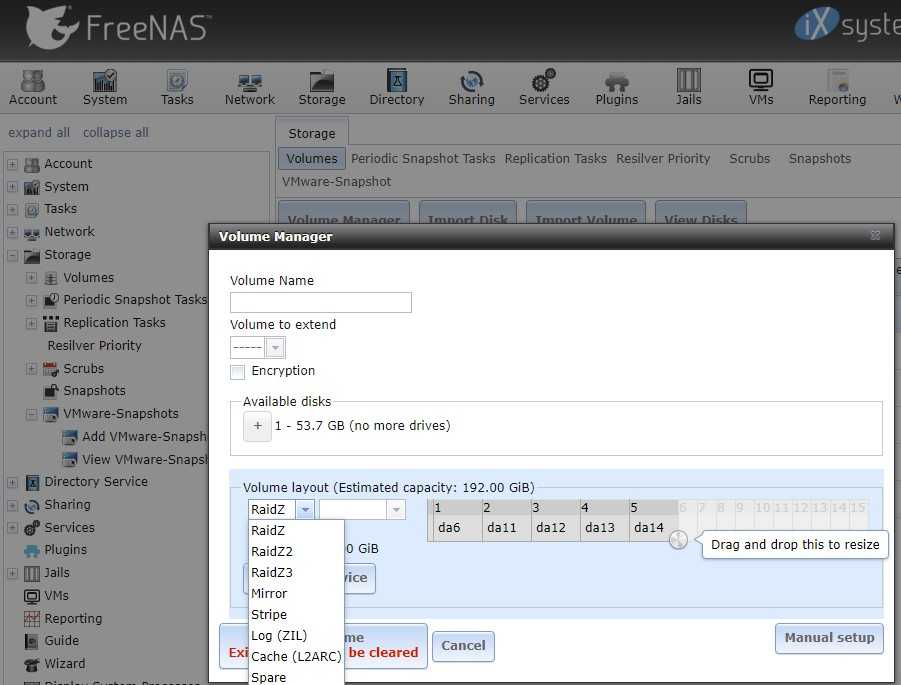The image size is (901, 685).
Task: Expand the Volumes tree node
Action: click(x=31, y=278)
